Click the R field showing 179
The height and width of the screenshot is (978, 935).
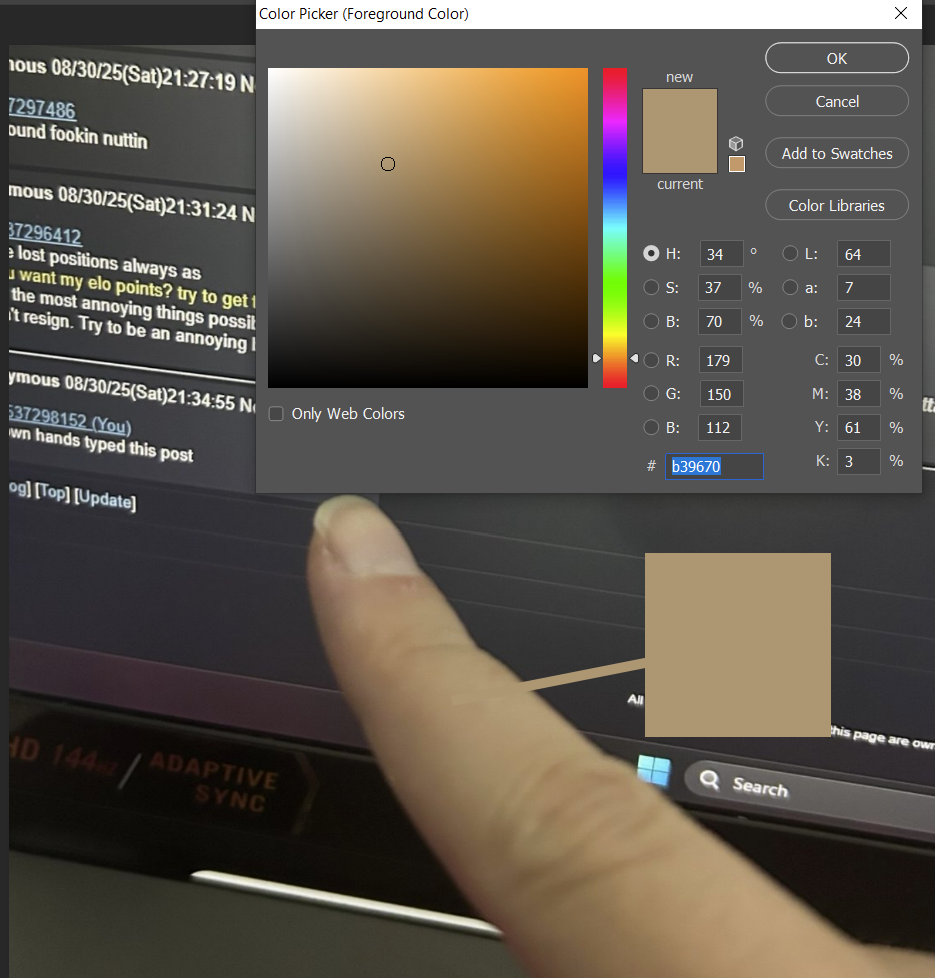click(x=720, y=361)
